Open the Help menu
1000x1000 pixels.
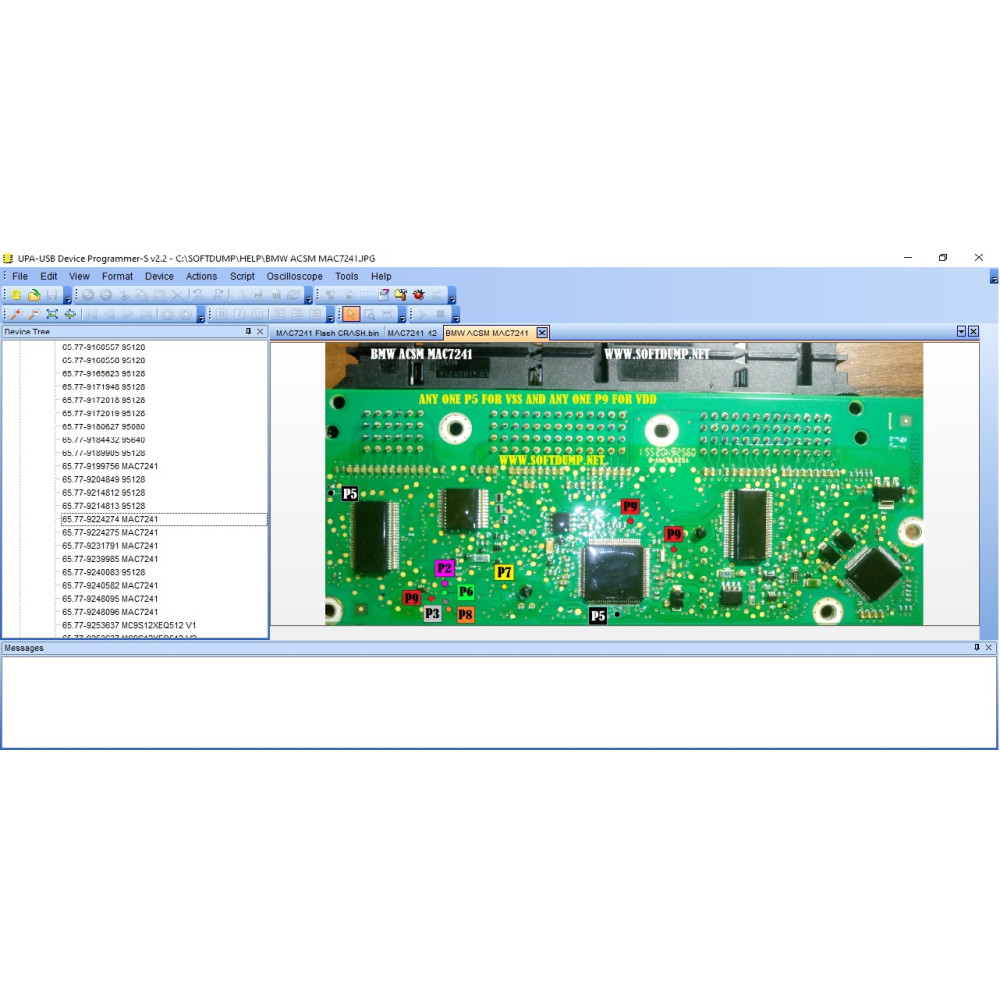pos(381,276)
